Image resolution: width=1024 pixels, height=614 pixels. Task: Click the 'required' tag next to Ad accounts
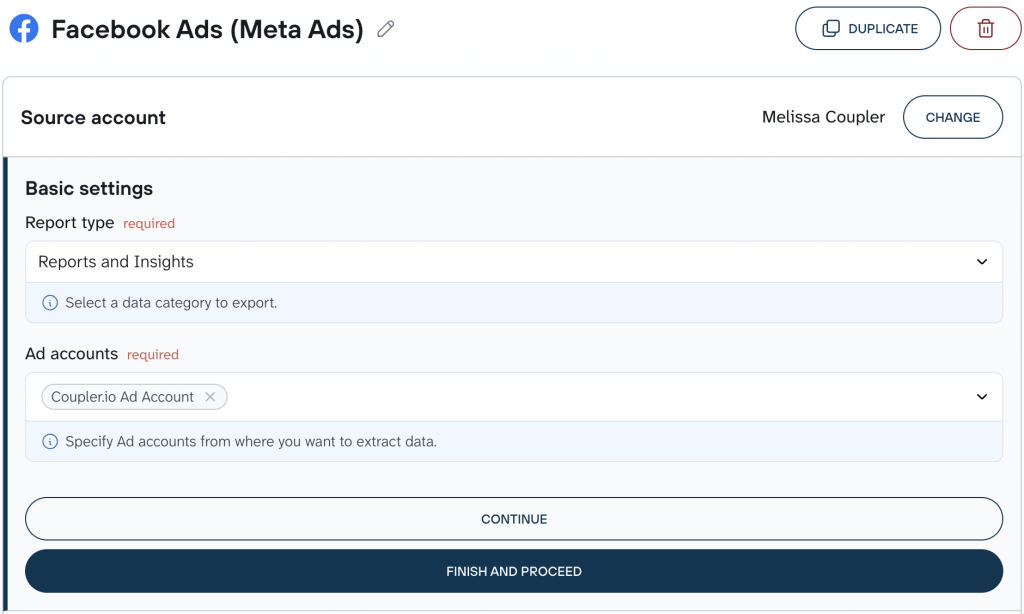click(153, 355)
